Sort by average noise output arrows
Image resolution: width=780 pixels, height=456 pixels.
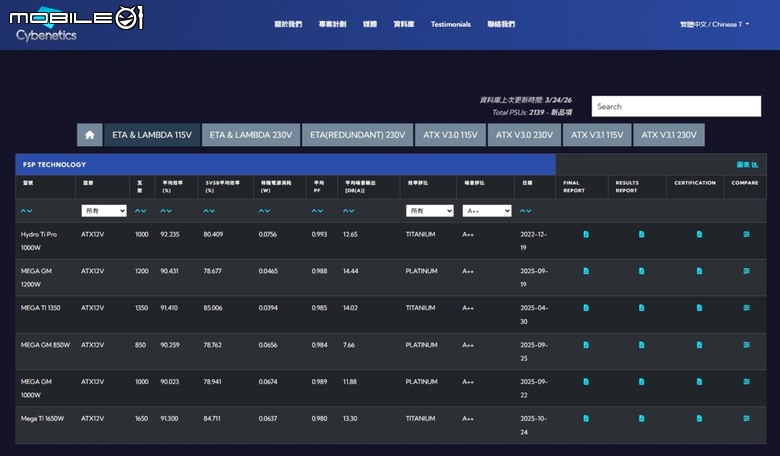coord(349,211)
